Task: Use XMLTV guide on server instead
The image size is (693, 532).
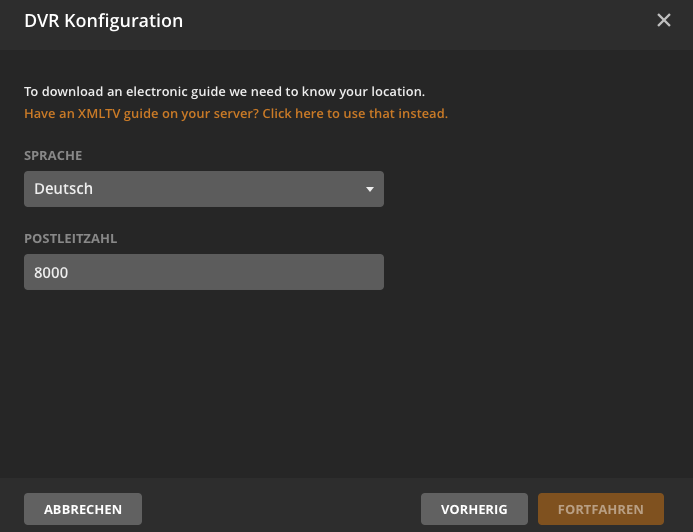Action: click(235, 114)
